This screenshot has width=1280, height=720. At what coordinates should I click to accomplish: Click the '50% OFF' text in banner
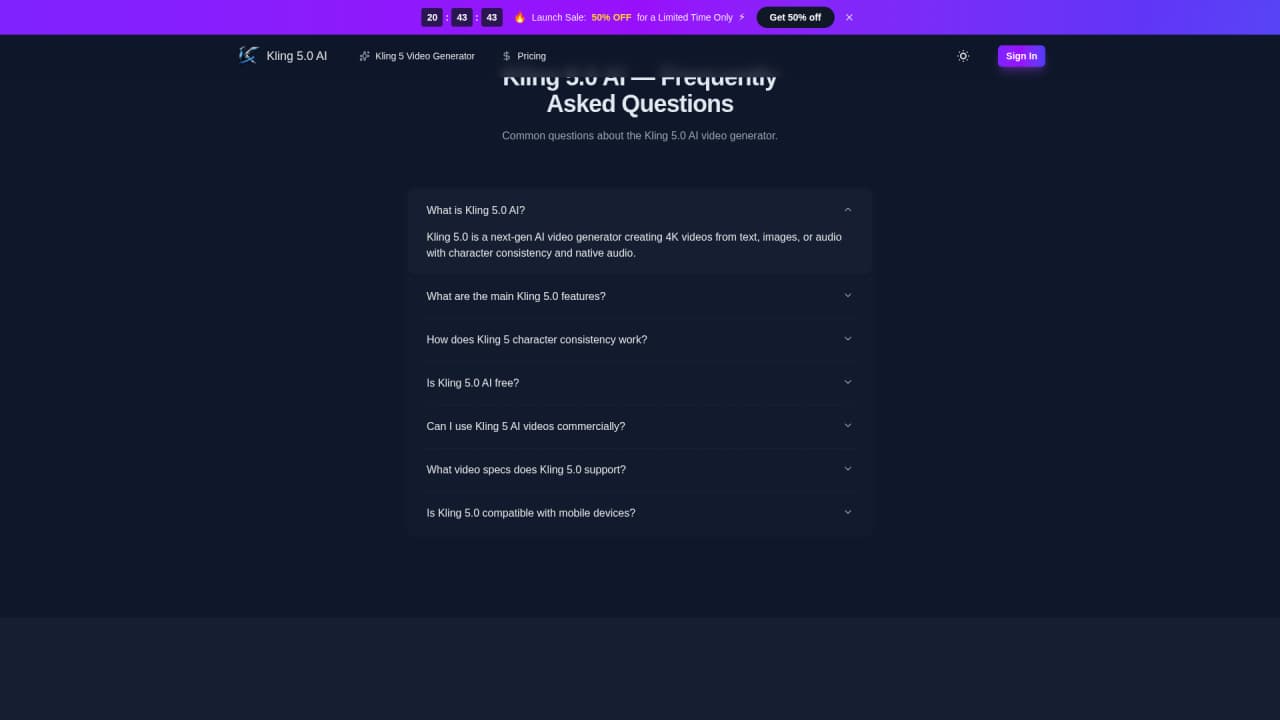tap(611, 17)
